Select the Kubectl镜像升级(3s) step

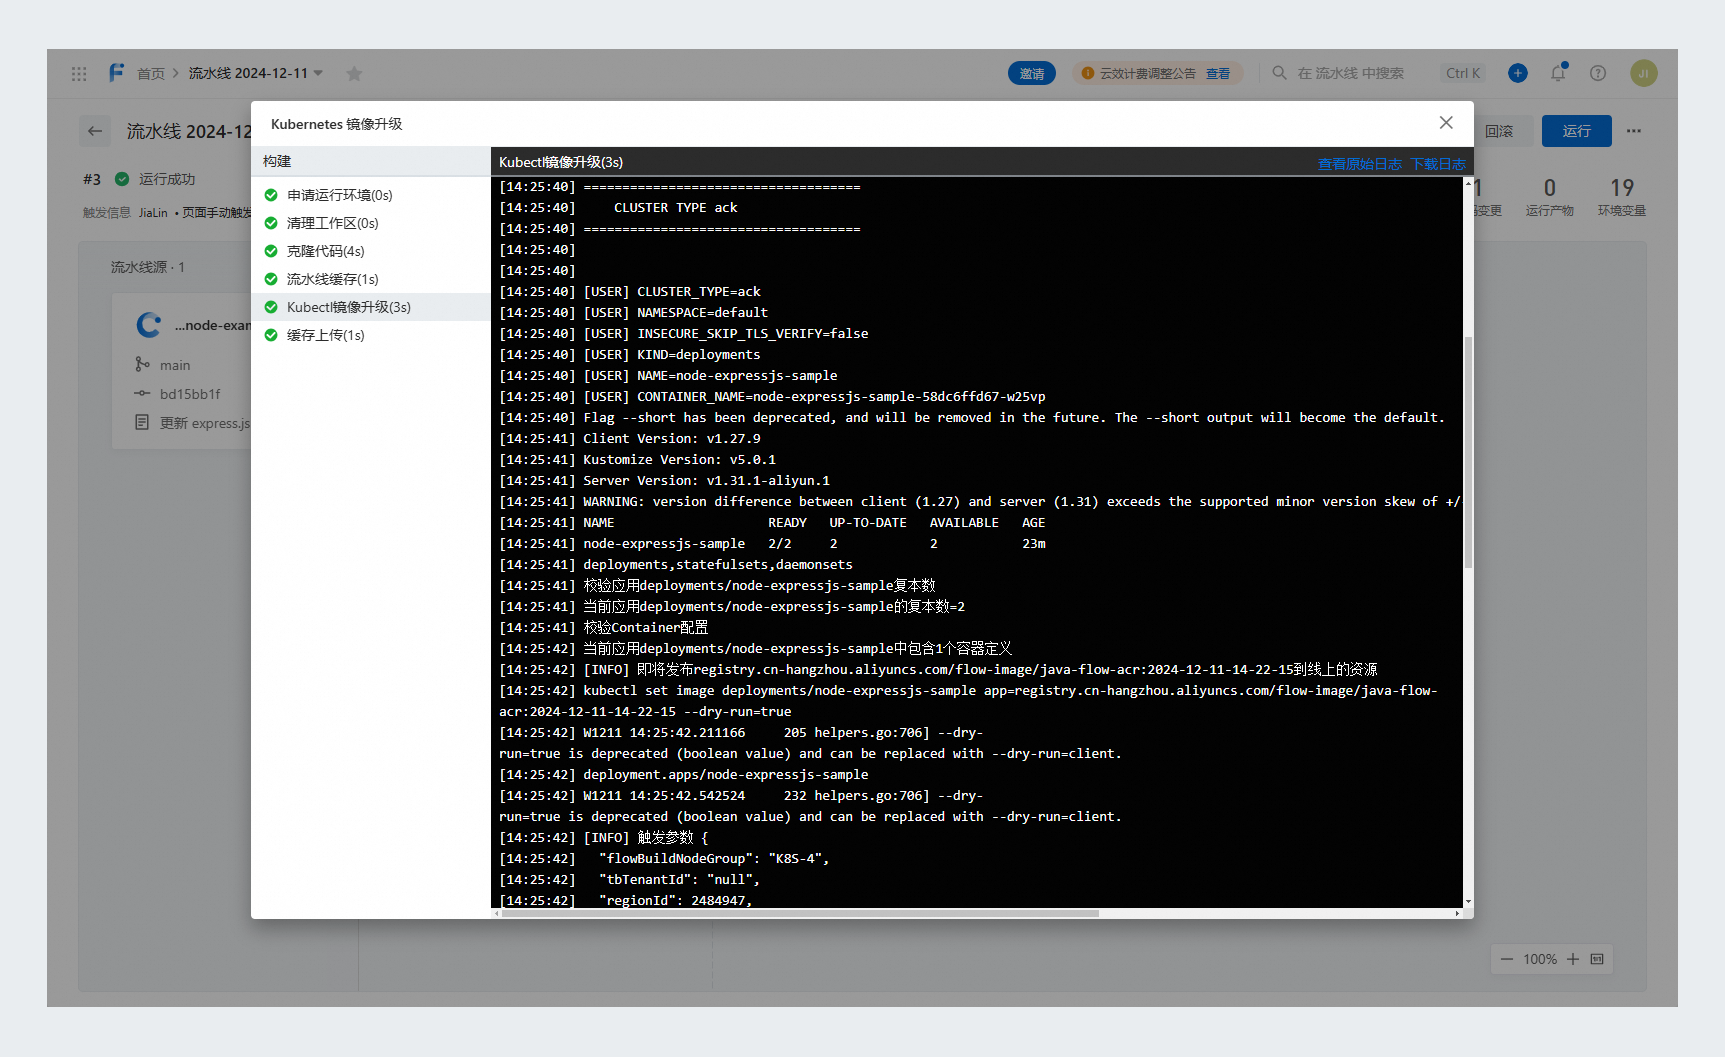coord(370,307)
